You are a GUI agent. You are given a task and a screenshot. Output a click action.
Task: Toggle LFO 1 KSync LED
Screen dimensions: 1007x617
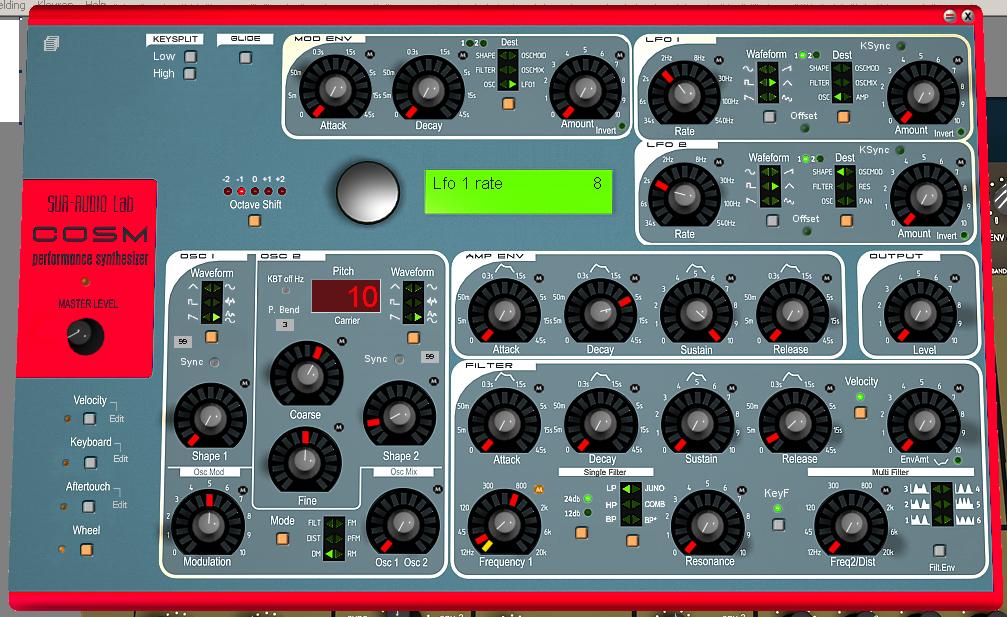click(x=901, y=46)
